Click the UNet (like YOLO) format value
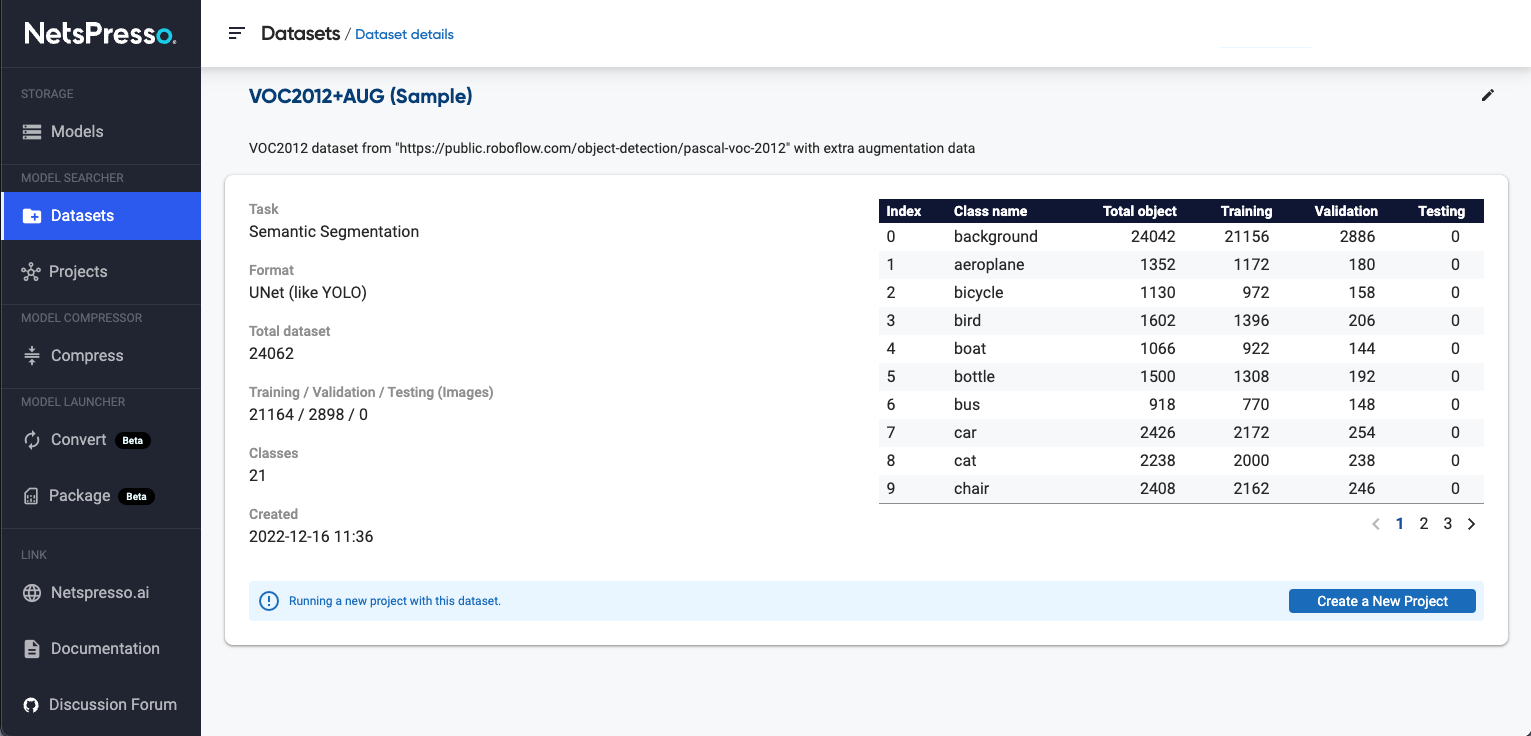The height and width of the screenshot is (736, 1531). pyautogui.click(x=308, y=293)
